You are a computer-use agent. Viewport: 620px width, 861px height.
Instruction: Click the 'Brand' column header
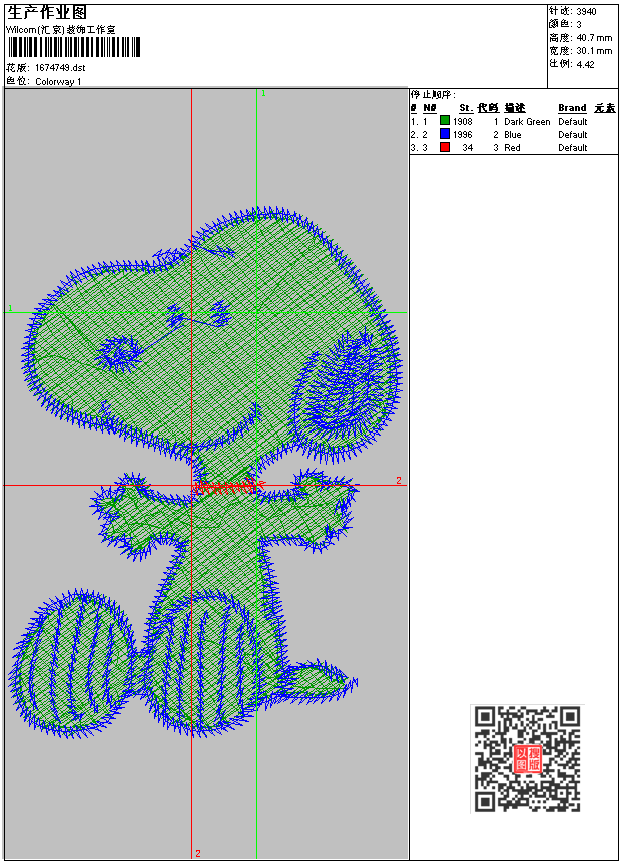coord(572,108)
